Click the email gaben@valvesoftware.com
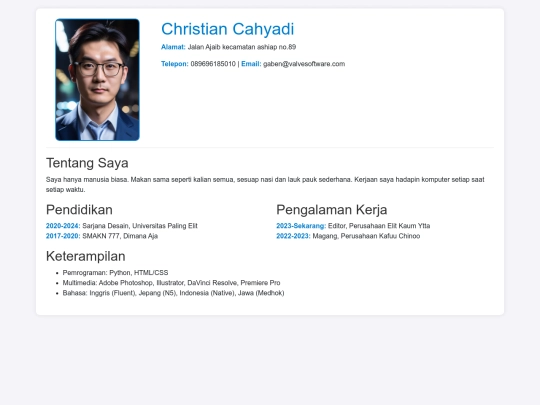This screenshot has height=405, width=540. click(304, 64)
